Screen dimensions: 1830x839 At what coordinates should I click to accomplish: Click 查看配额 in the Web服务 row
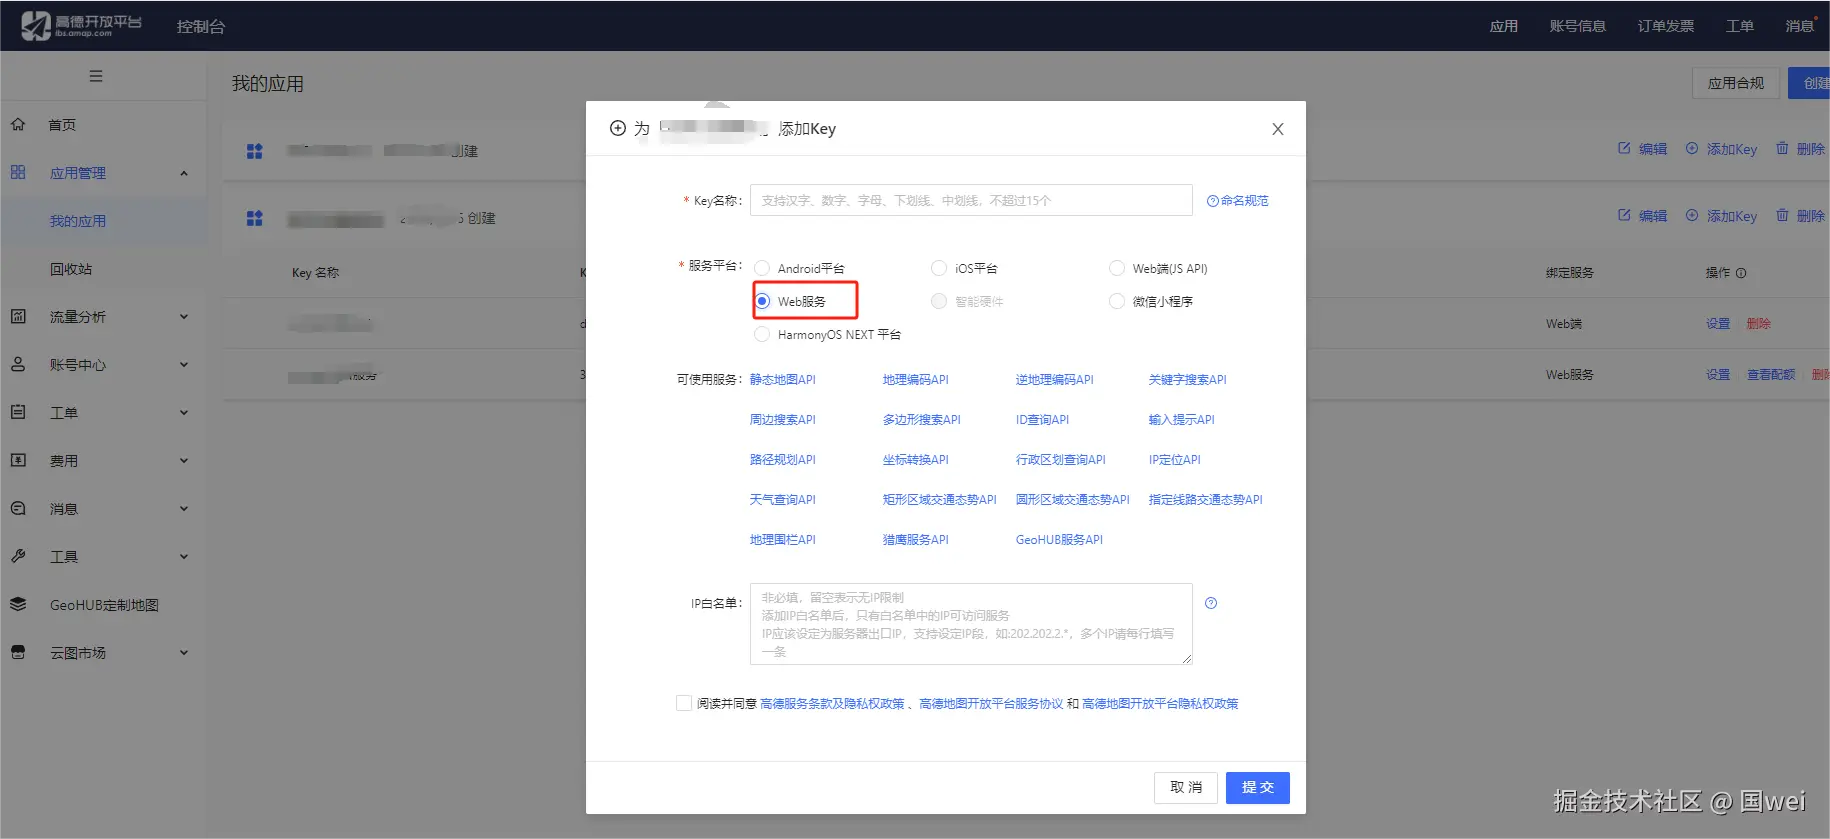point(1771,374)
